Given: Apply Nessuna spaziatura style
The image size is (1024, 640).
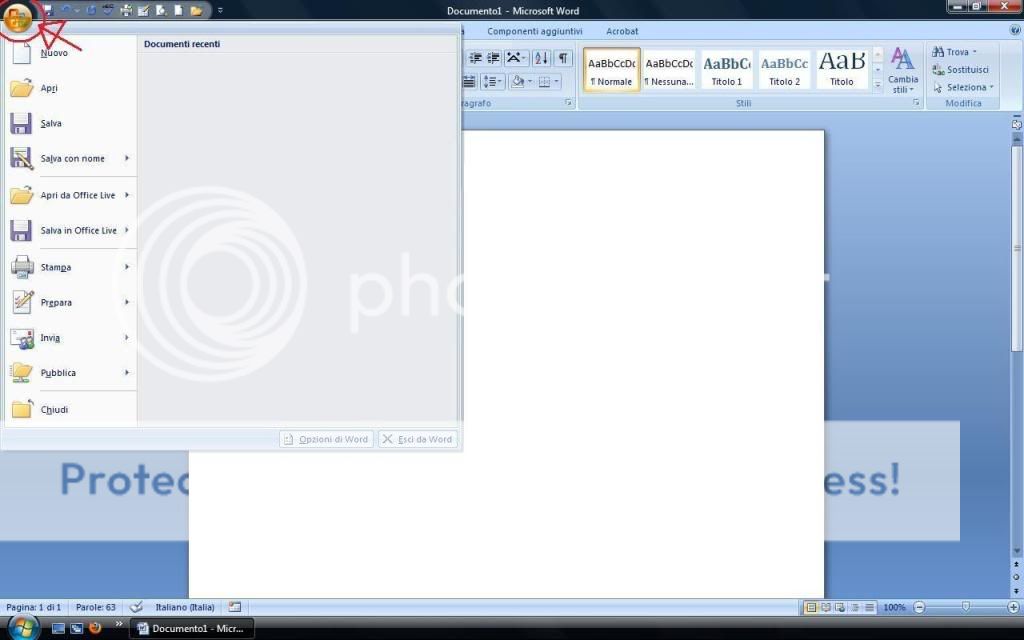Looking at the screenshot, I should tap(669, 70).
